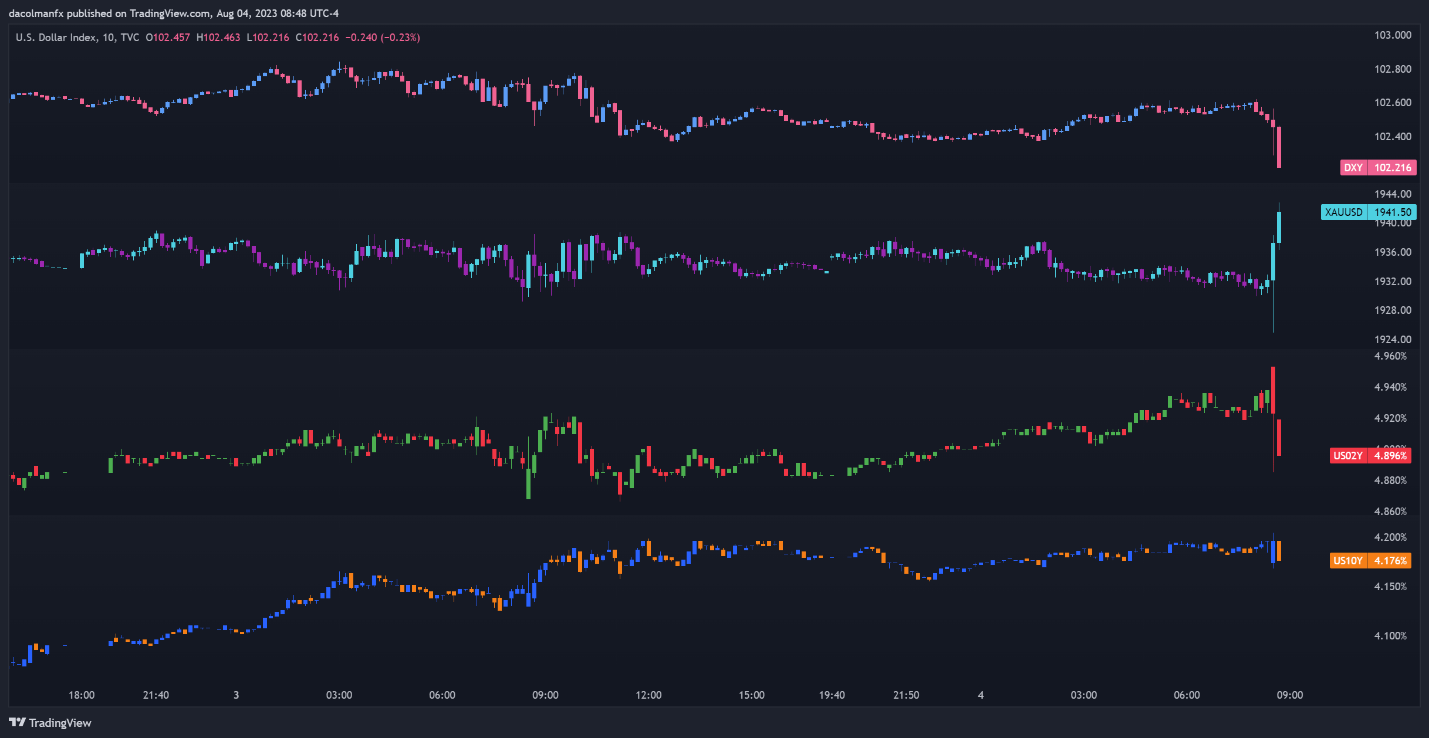Click the open value O102.457
Screen dimensions: 1429x738
point(169,37)
